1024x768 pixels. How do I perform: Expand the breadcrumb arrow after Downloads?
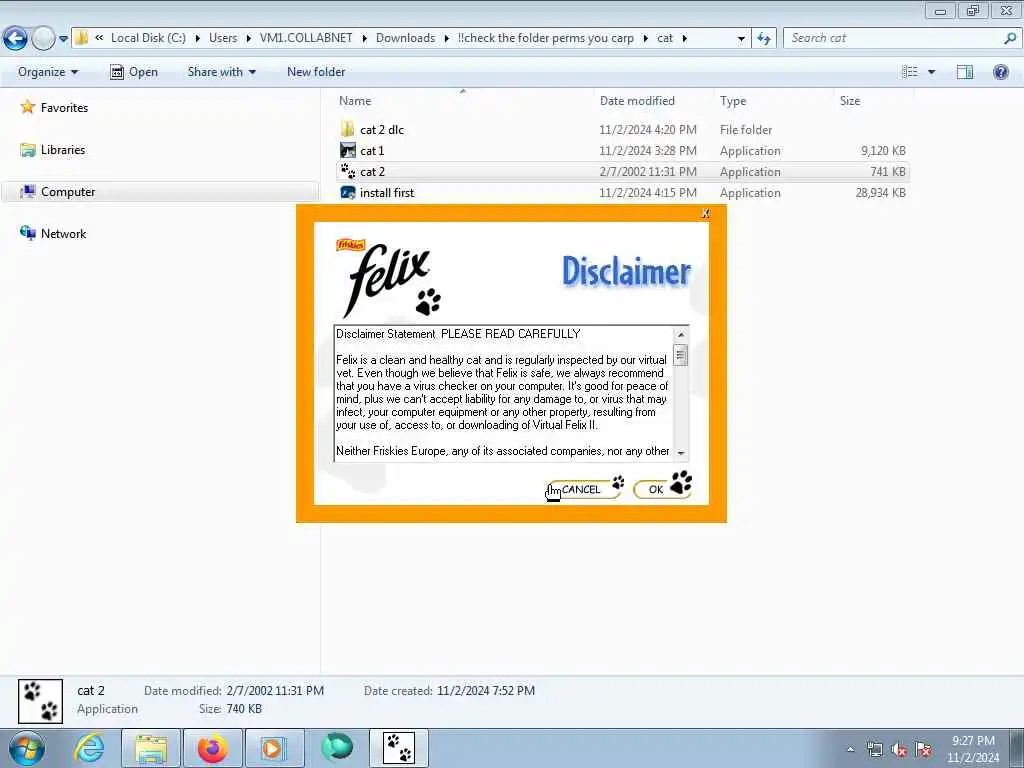click(446, 39)
